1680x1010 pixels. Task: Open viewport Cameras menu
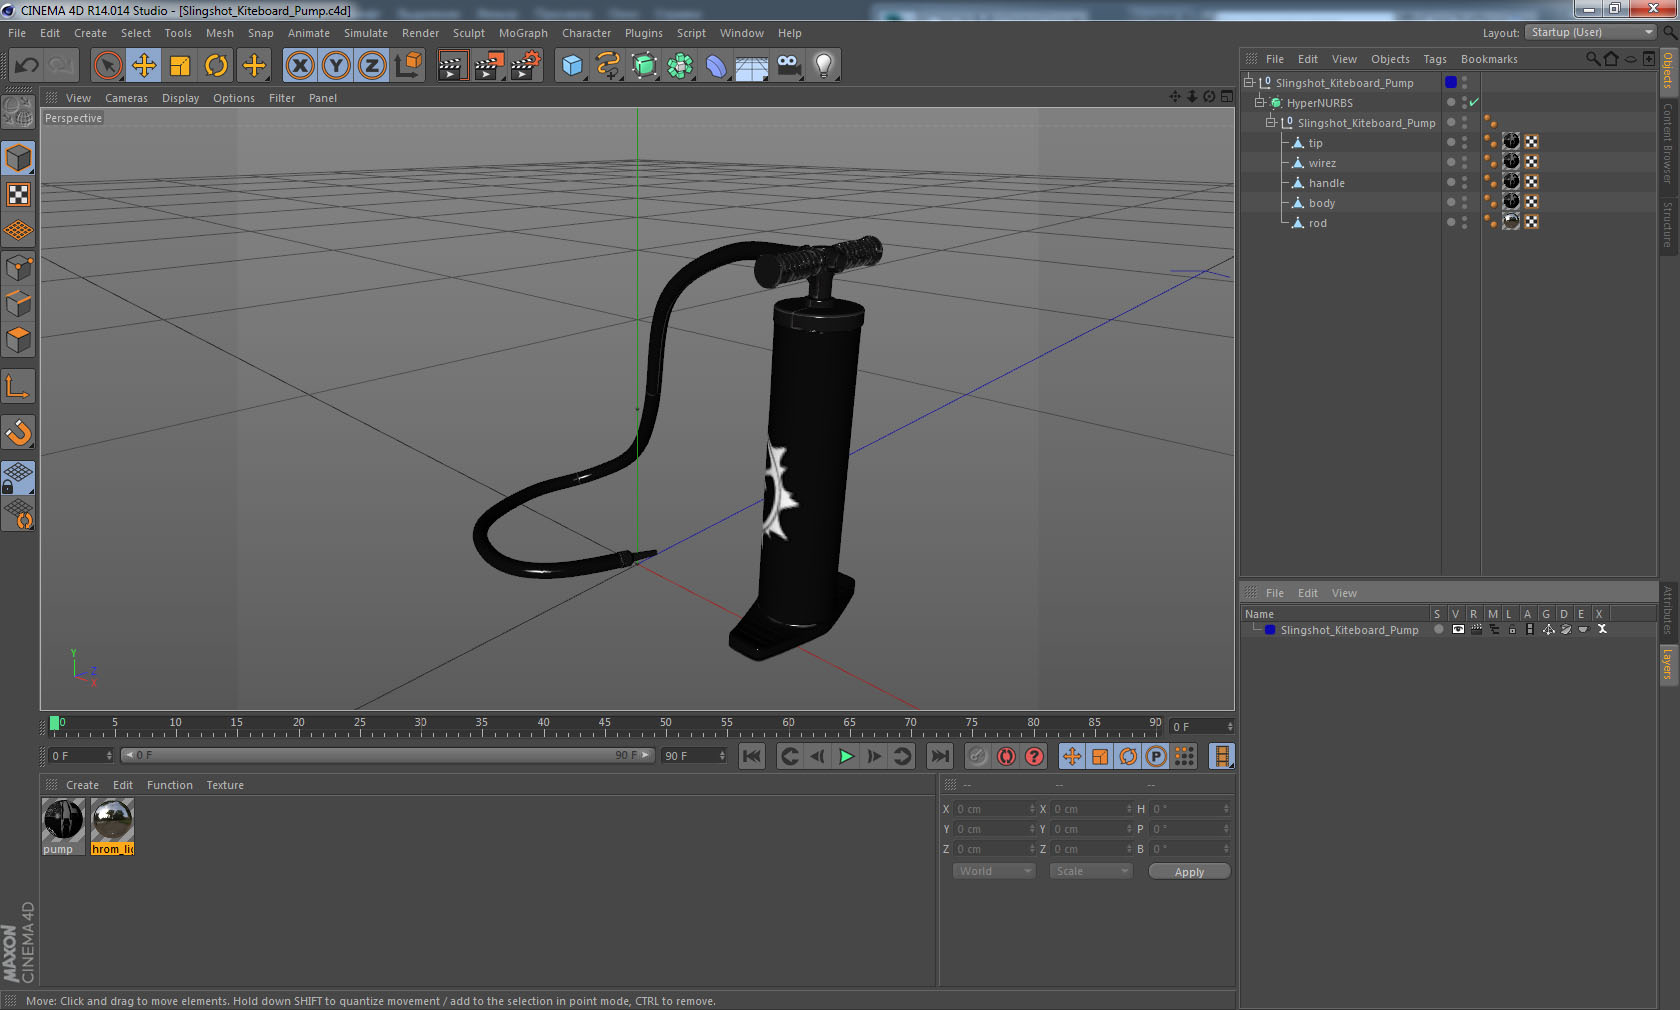[x=126, y=98]
